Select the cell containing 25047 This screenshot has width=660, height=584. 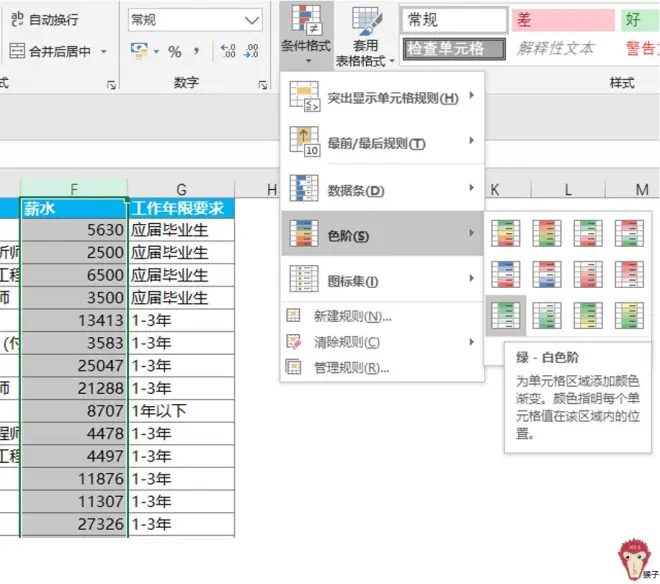[74, 365]
